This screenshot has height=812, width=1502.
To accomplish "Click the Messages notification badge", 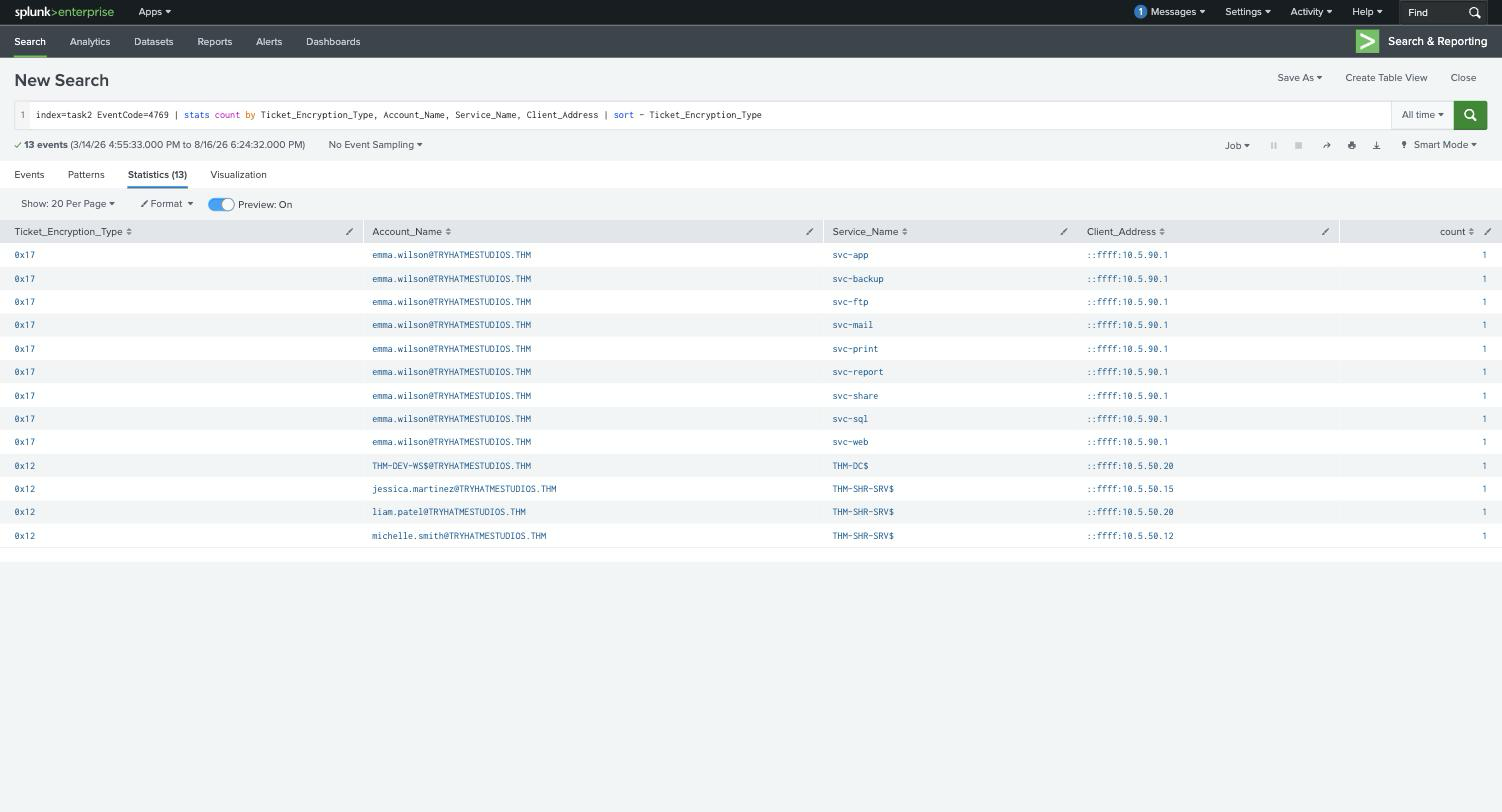I will 1140,12.
